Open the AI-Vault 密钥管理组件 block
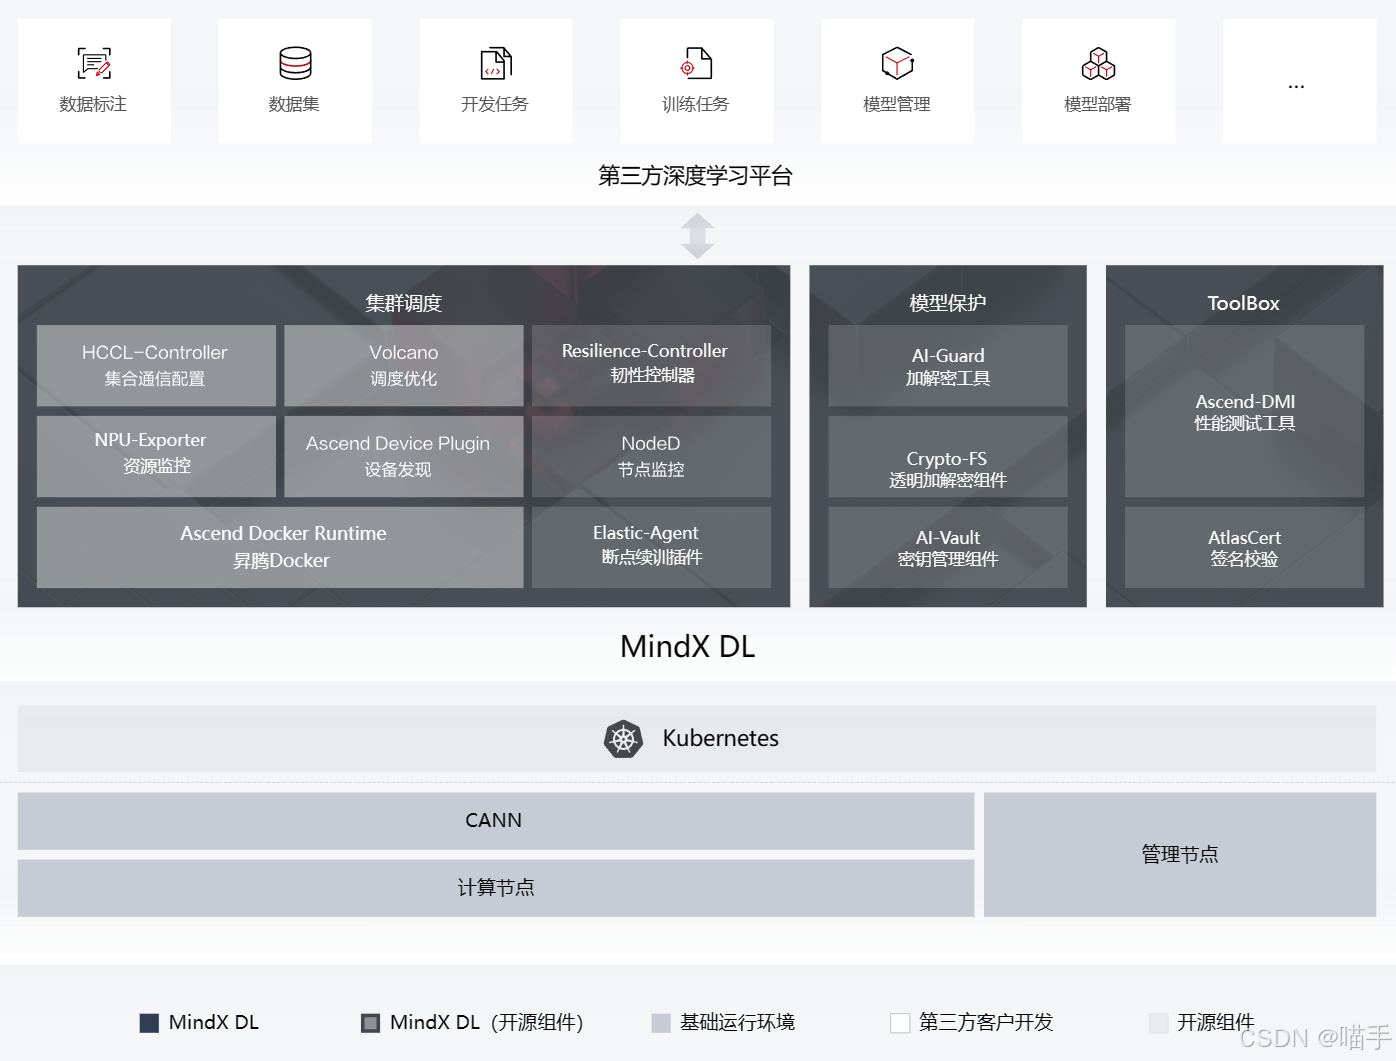Screen dimensions: 1396x1061 (948, 547)
